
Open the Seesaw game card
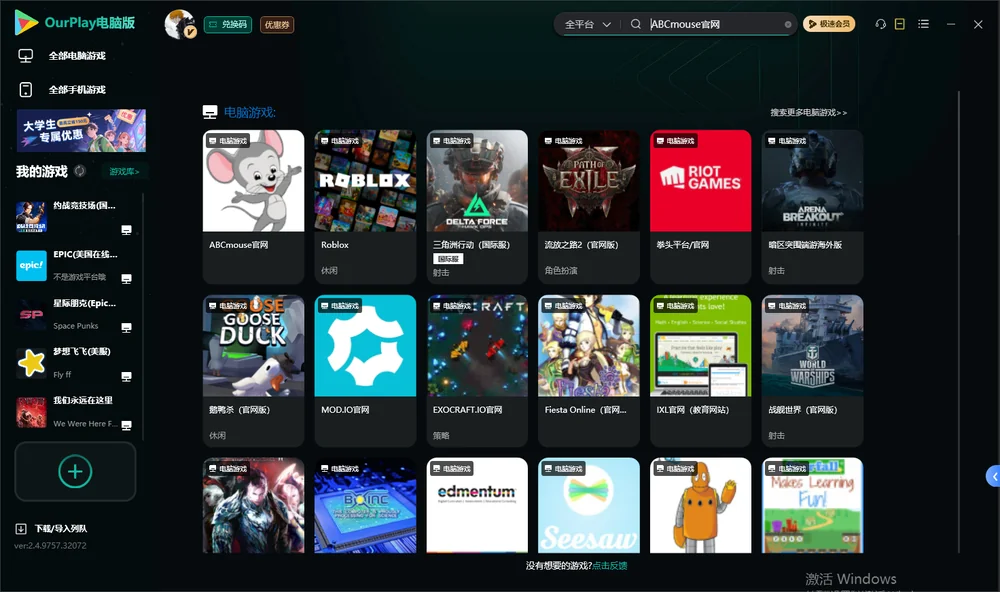coord(589,505)
